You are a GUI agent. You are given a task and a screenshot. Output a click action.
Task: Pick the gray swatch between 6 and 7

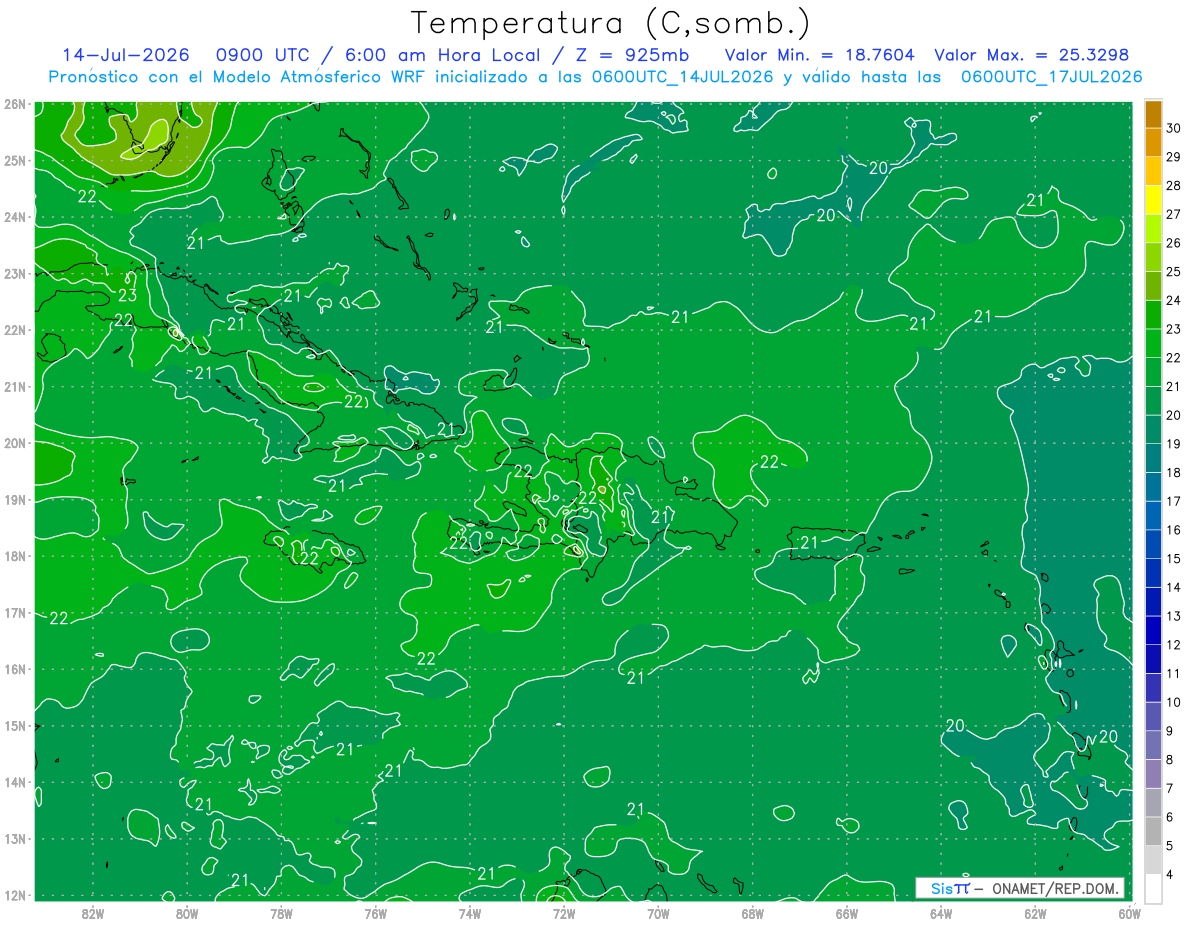point(1153,802)
